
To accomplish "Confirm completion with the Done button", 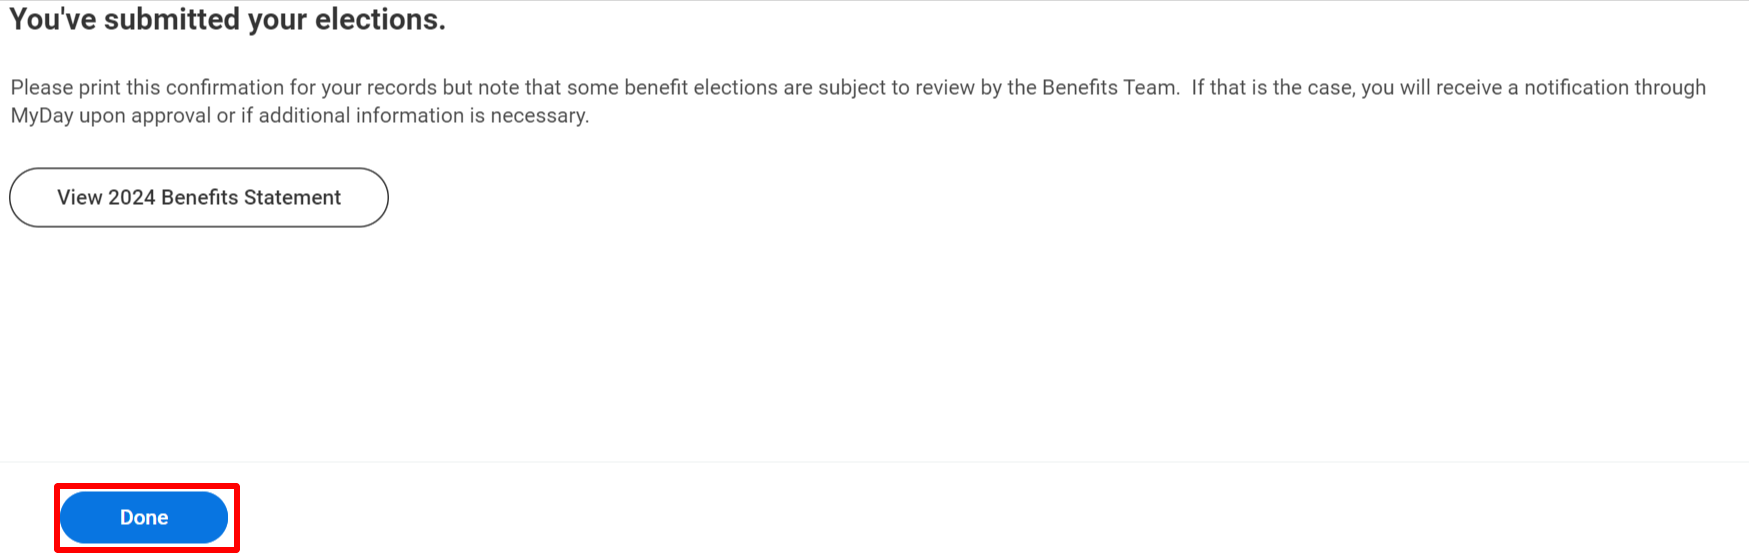I will 144,517.
